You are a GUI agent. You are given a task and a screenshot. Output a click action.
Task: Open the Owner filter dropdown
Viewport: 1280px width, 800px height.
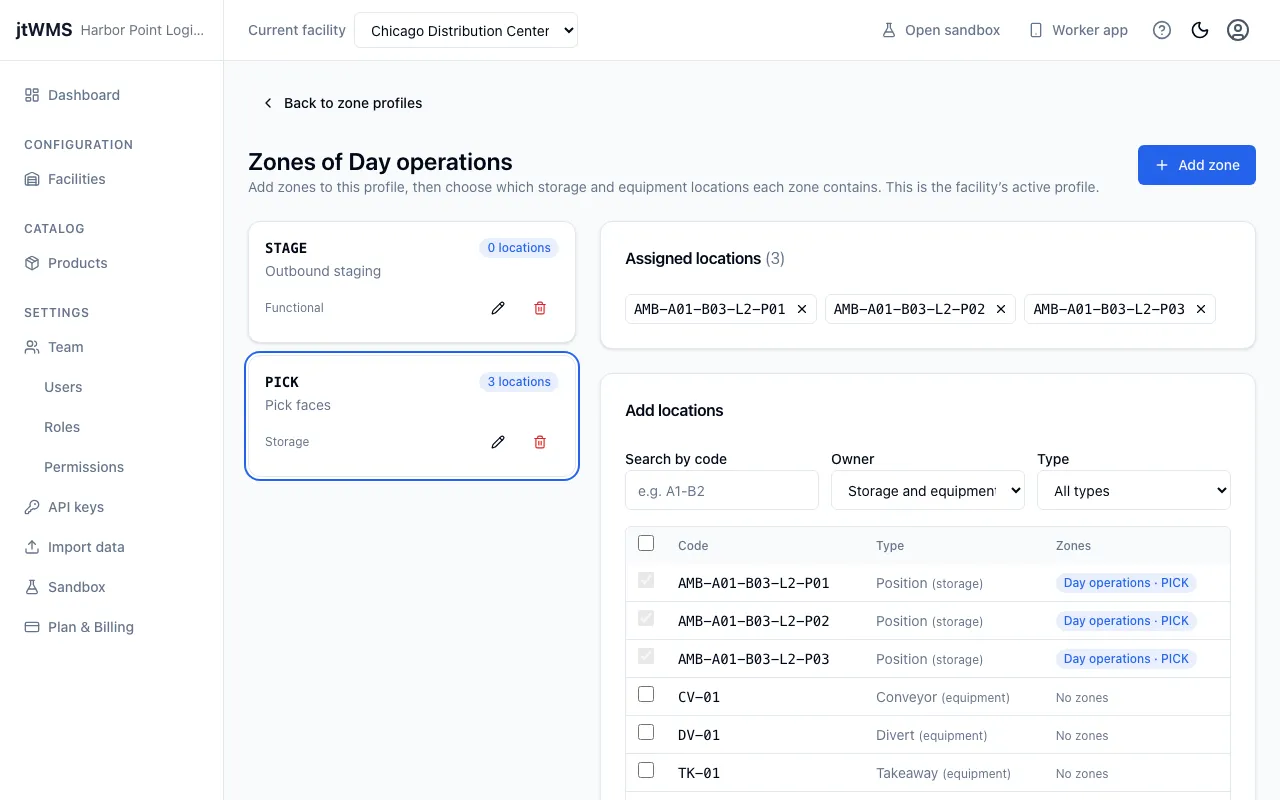pos(928,491)
